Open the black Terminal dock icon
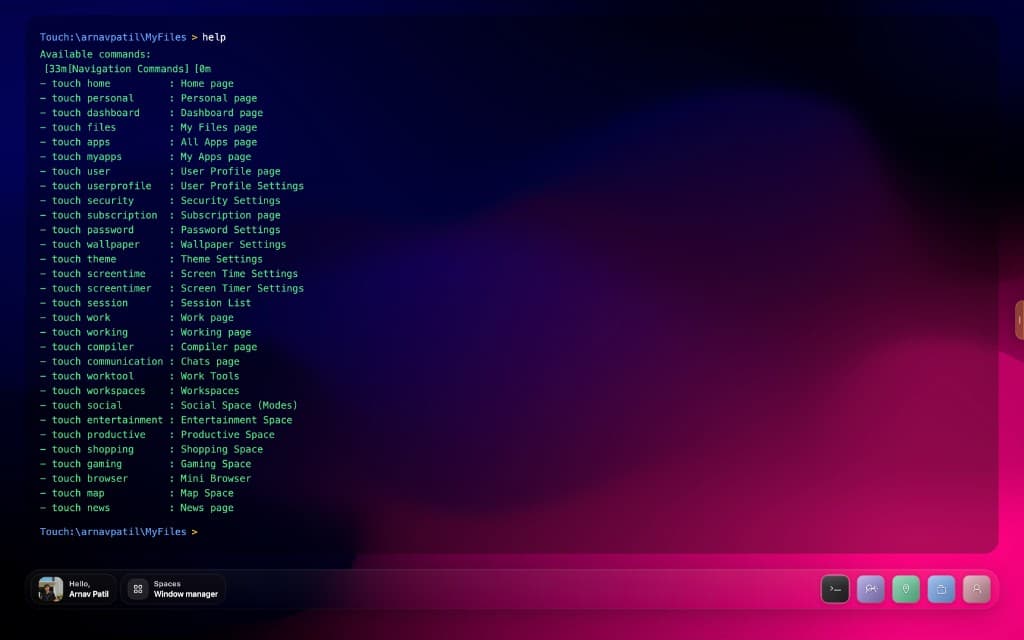This screenshot has height=640, width=1024. click(835, 589)
